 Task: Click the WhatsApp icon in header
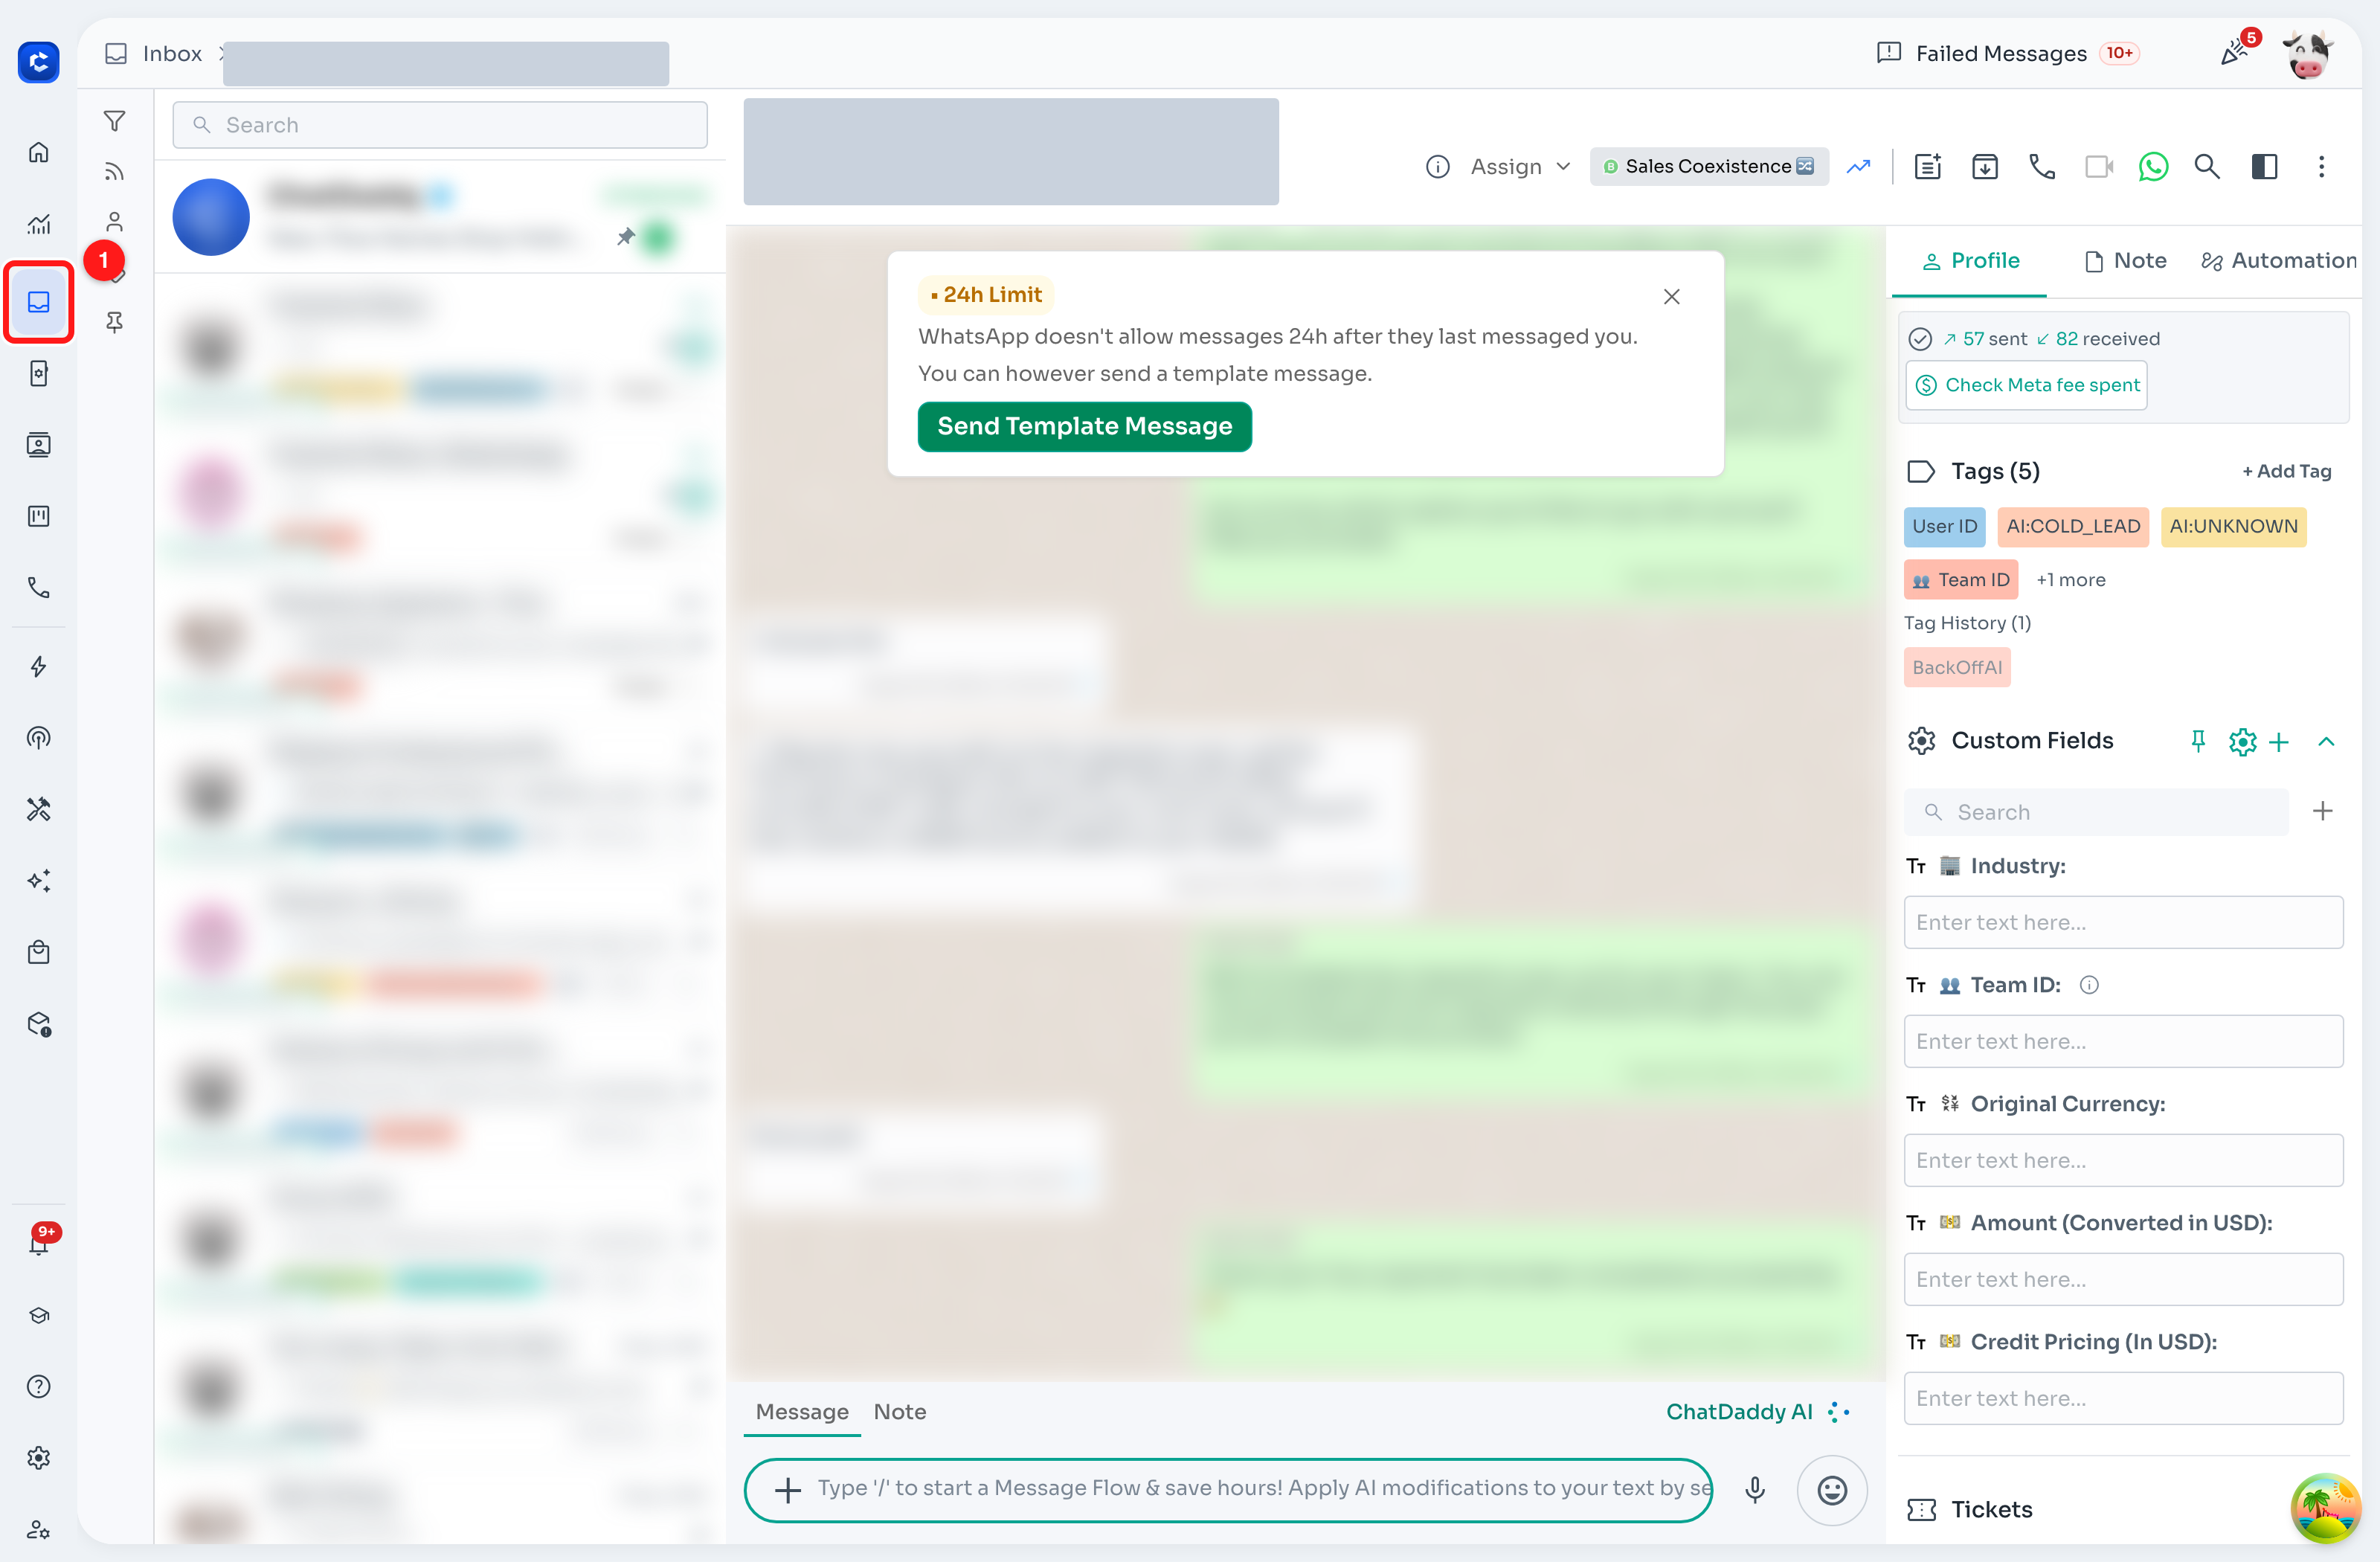[x=2153, y=167]
